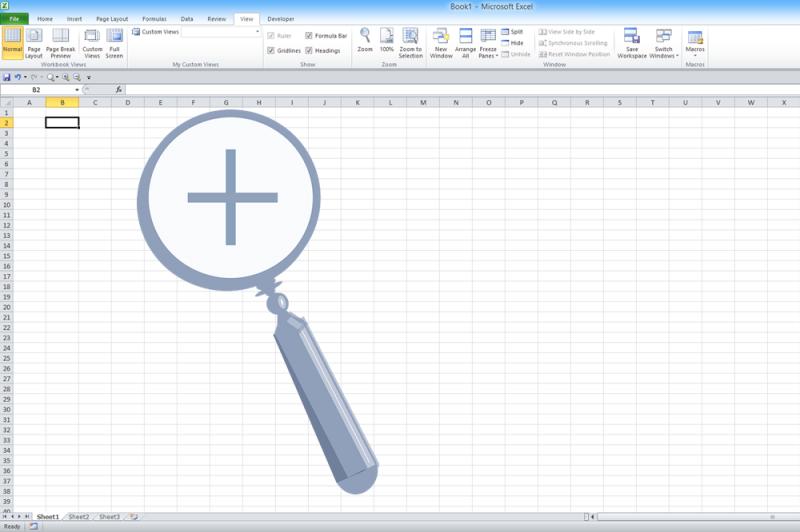Open the Zoom dialog from ribbon
The width and height of the screenshot is (800, 532).
pos(365,40)
